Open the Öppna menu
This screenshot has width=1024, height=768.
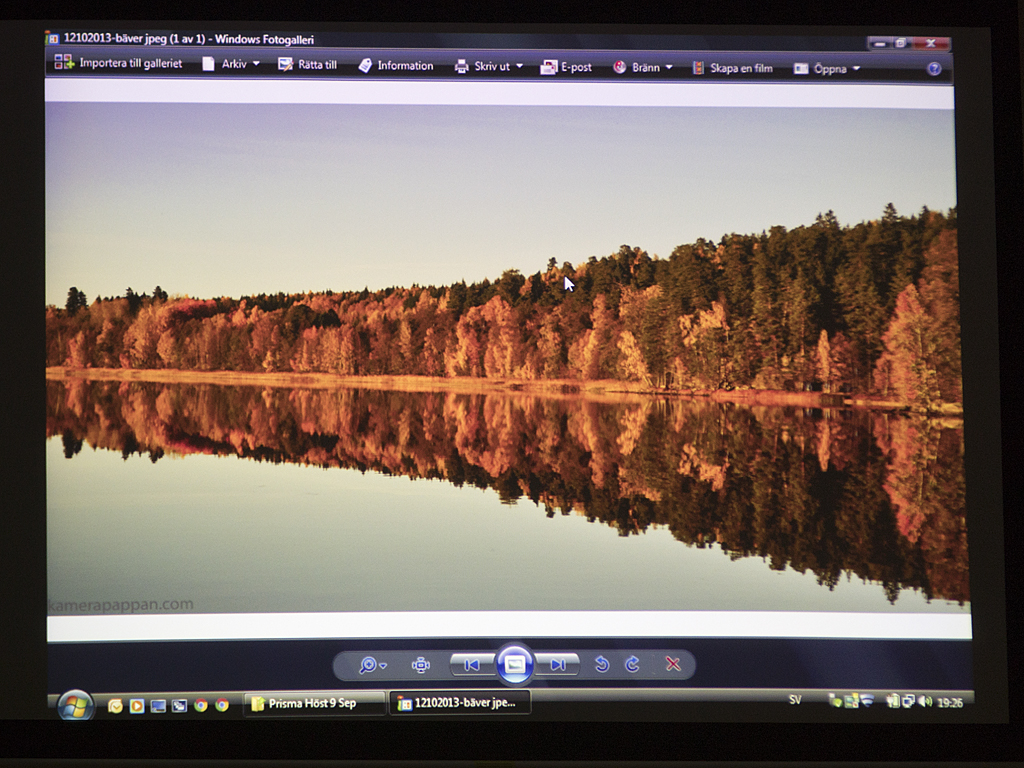pos(827,69)
